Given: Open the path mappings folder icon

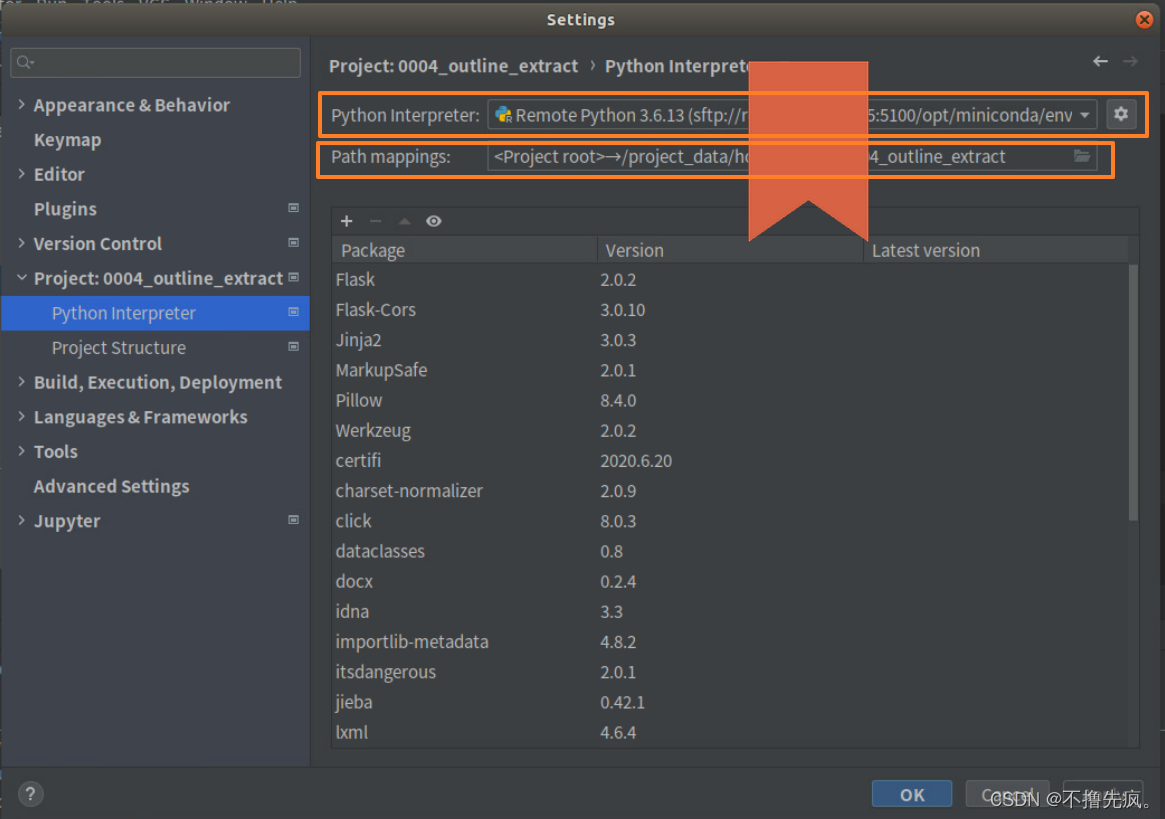Looking at the screenshot, I should pyautogui.click(x=1082, y=157).
